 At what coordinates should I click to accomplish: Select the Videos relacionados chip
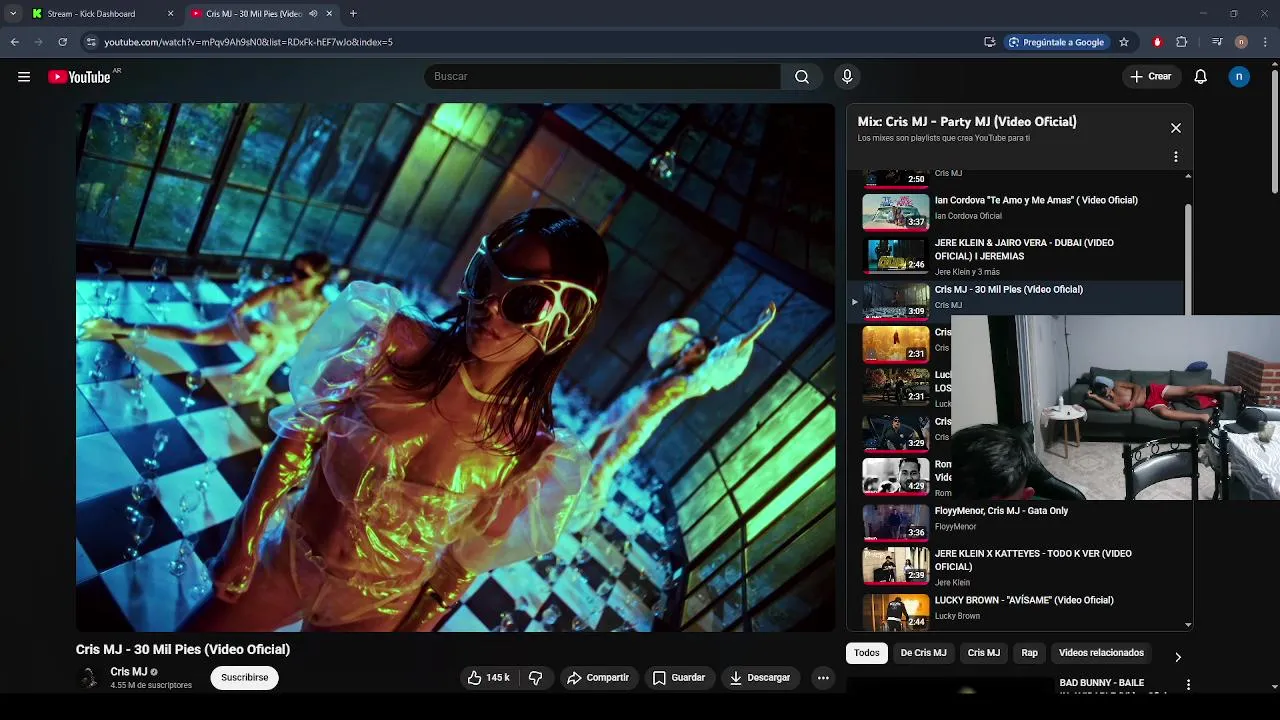[x=1101, y=653]
